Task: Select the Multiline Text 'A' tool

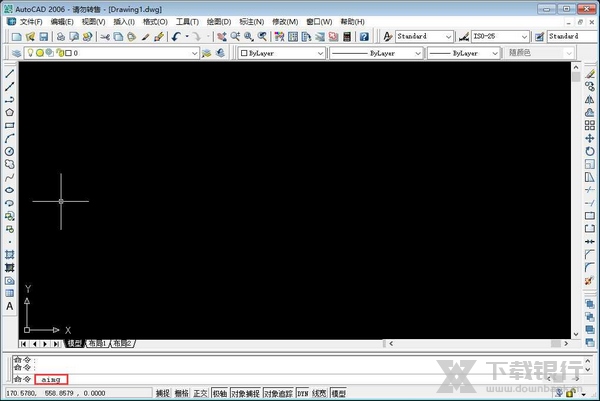Action: point(10,307)
